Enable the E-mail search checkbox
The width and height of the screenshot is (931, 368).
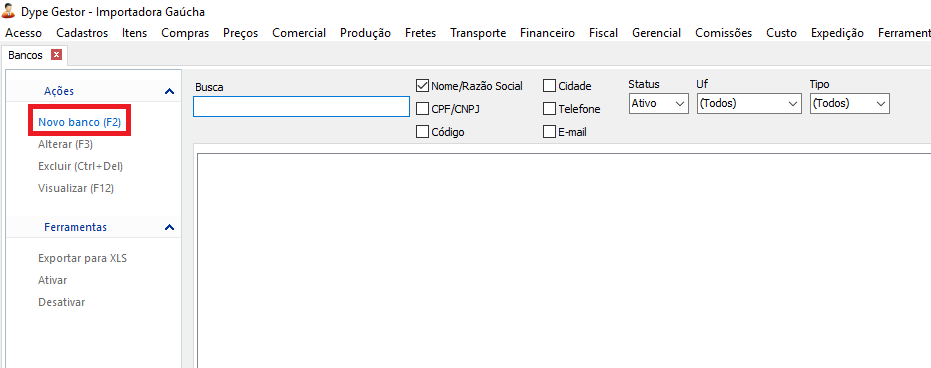point(549,132)
